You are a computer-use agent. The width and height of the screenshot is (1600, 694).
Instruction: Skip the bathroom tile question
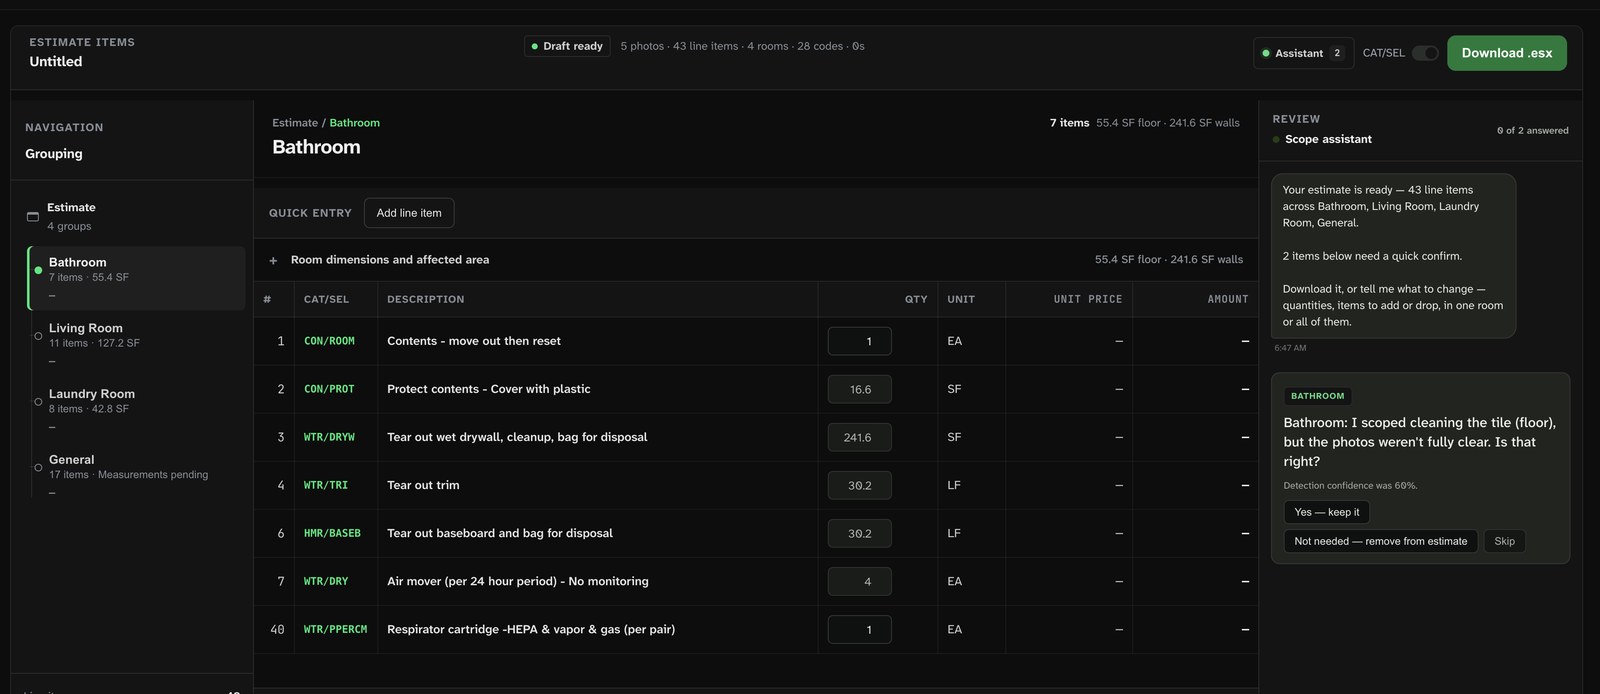point(1504,541)
